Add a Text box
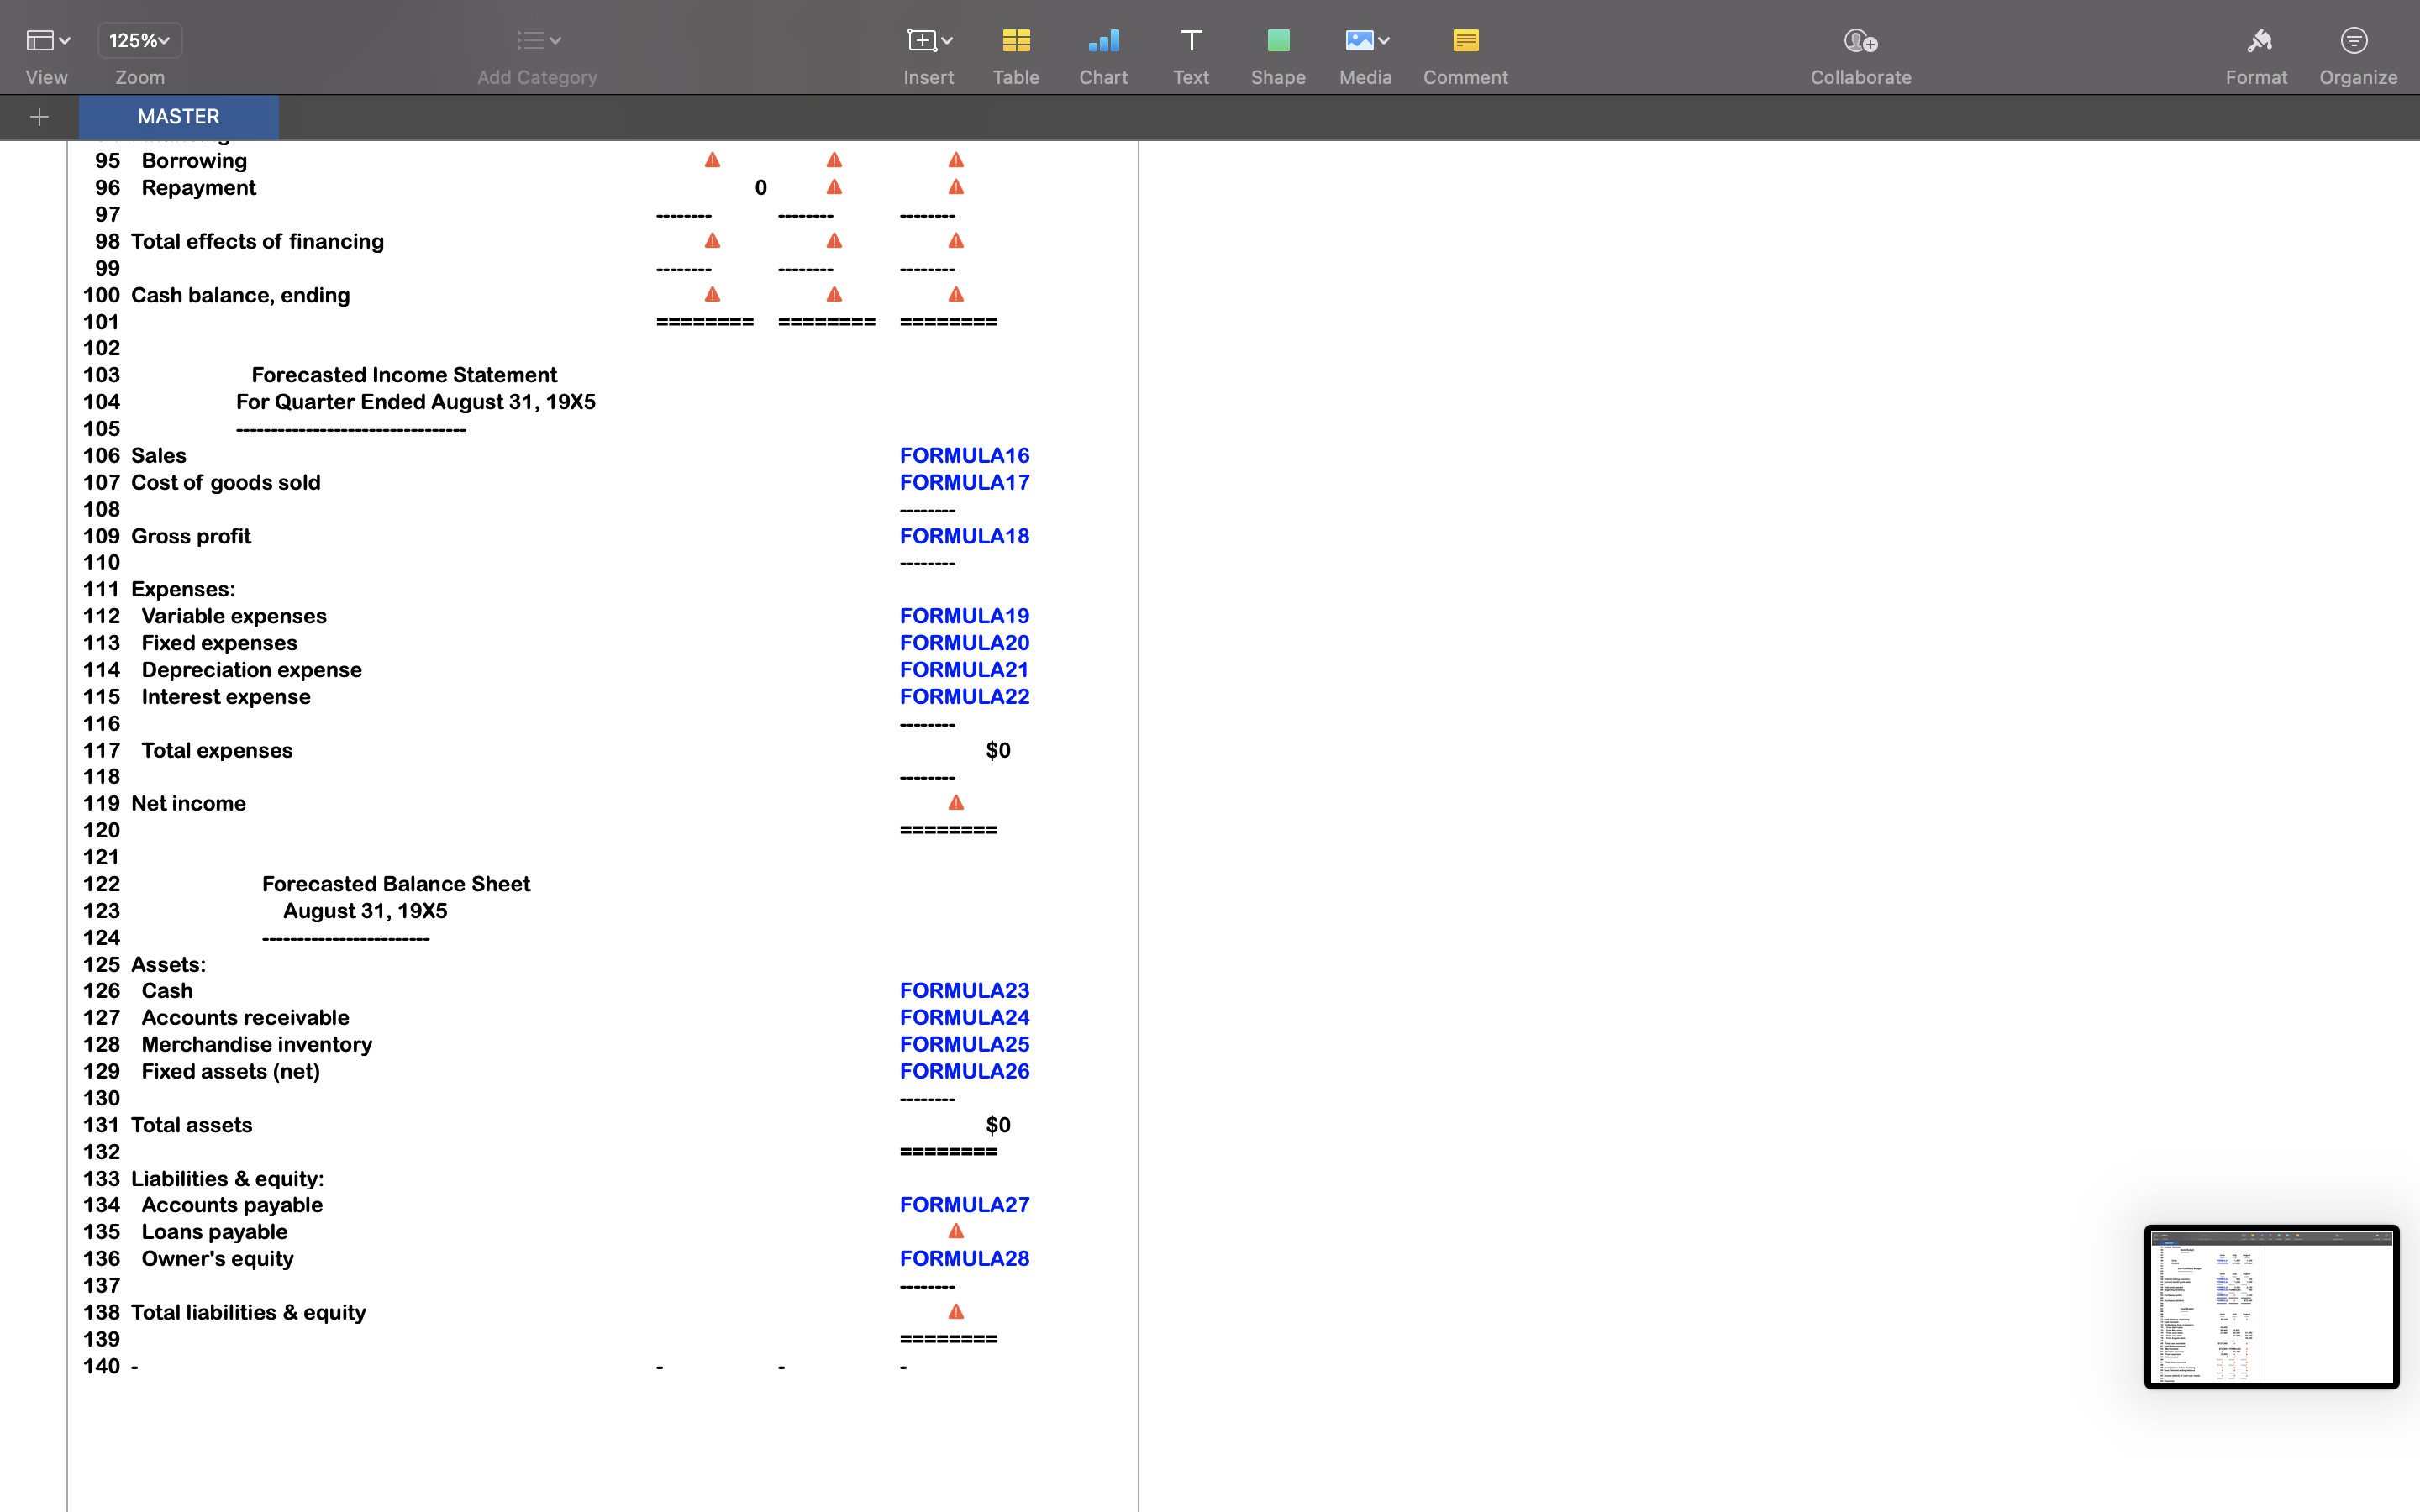 pyautogui.click(x=1190, y=52)
